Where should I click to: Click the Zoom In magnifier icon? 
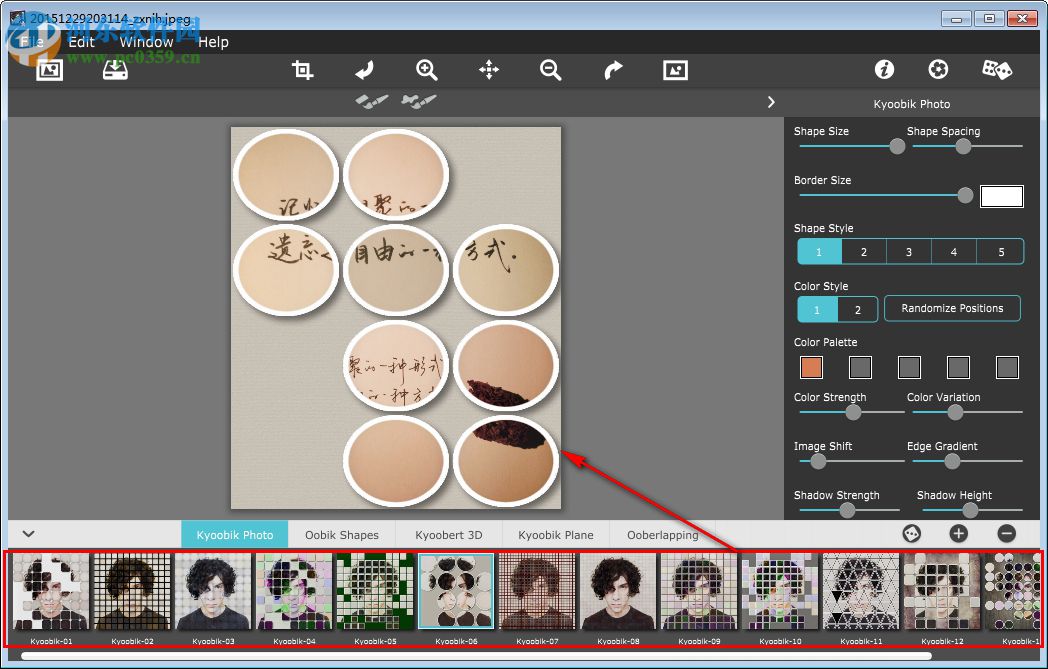[x=427, y=70]
